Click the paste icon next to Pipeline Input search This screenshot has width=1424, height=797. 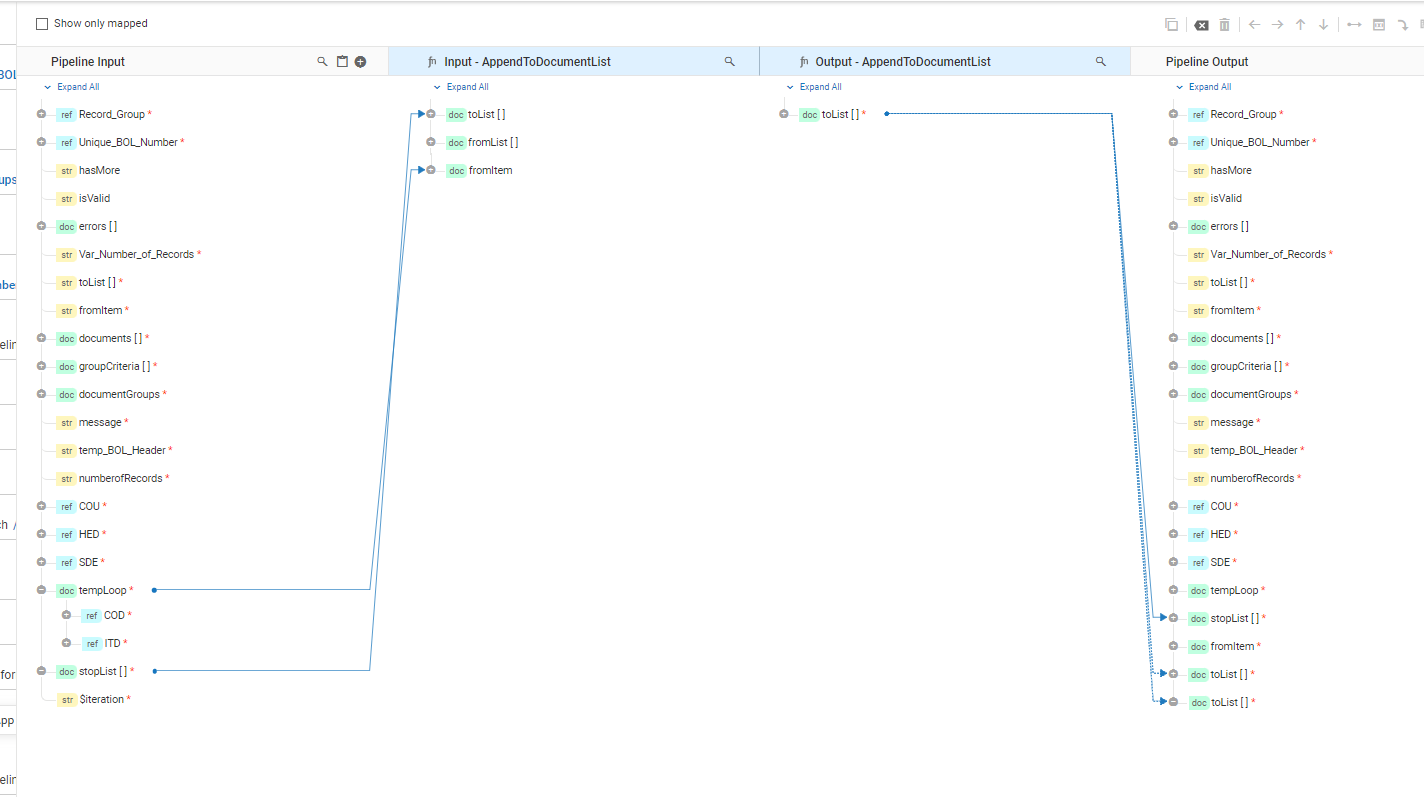342,61
